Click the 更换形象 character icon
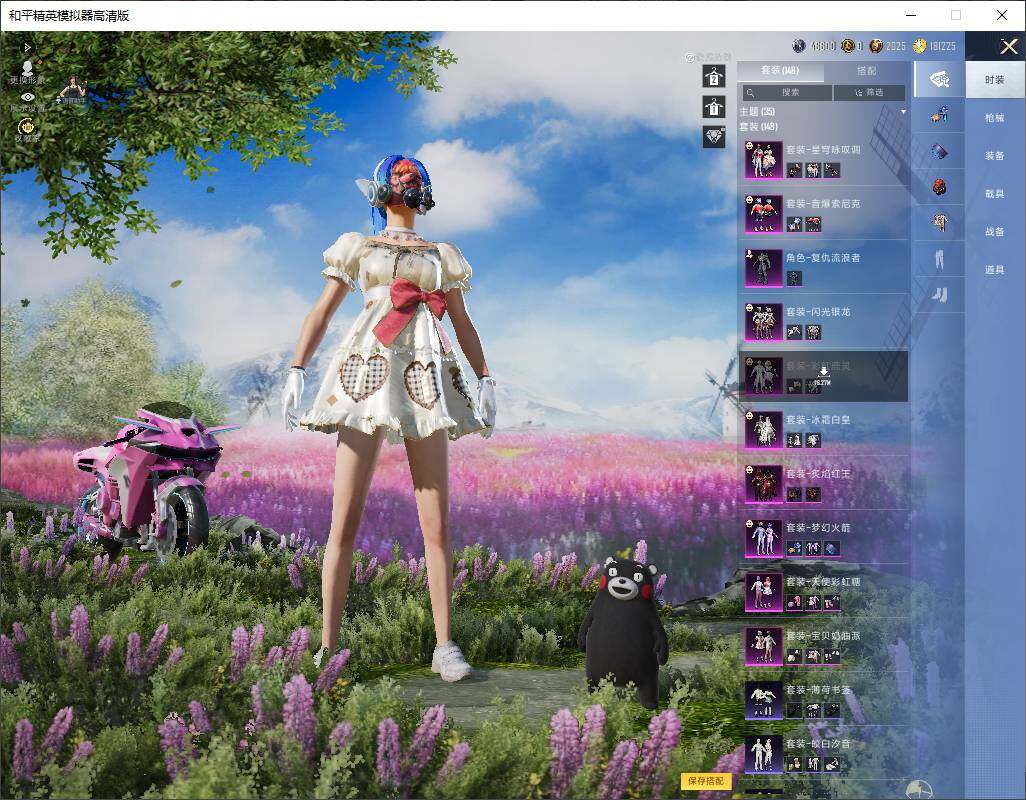Image resolution: width=1026 pixels, height=800 pixels. coord(27,71)
